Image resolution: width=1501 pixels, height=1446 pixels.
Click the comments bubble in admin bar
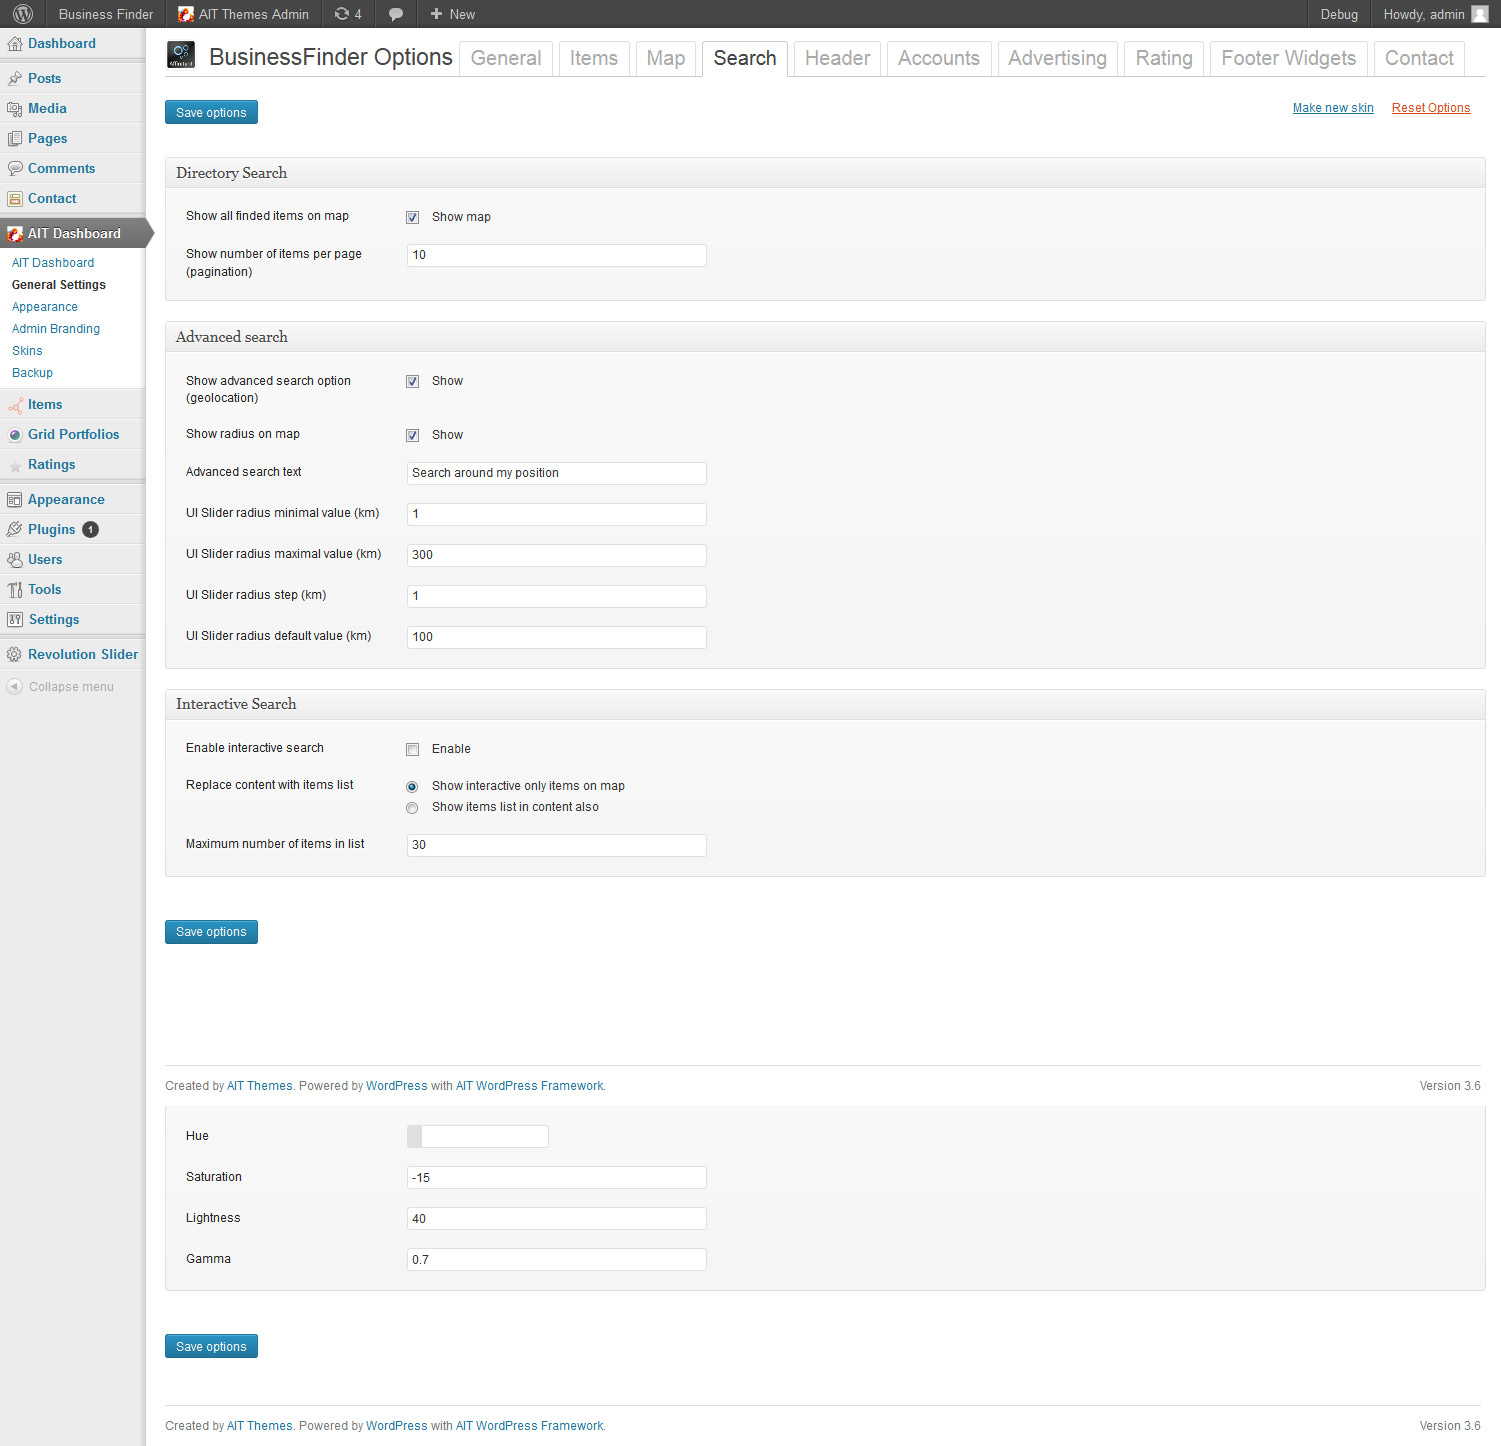coord(396,14)
